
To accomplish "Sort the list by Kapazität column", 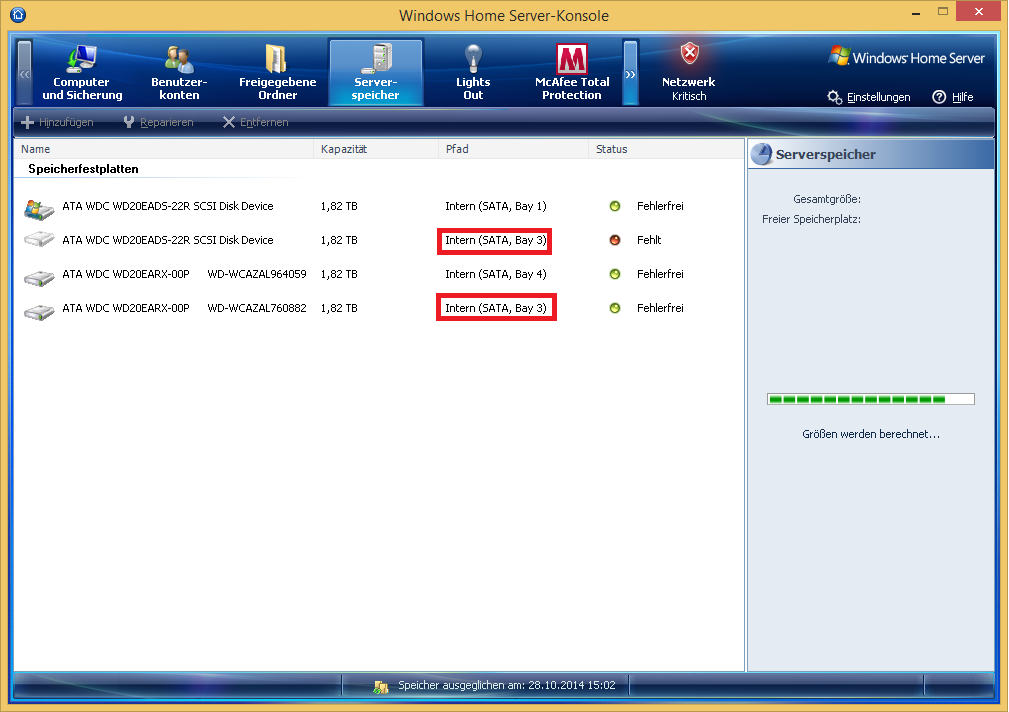I will pyautogui.click(x=376, y=149).
